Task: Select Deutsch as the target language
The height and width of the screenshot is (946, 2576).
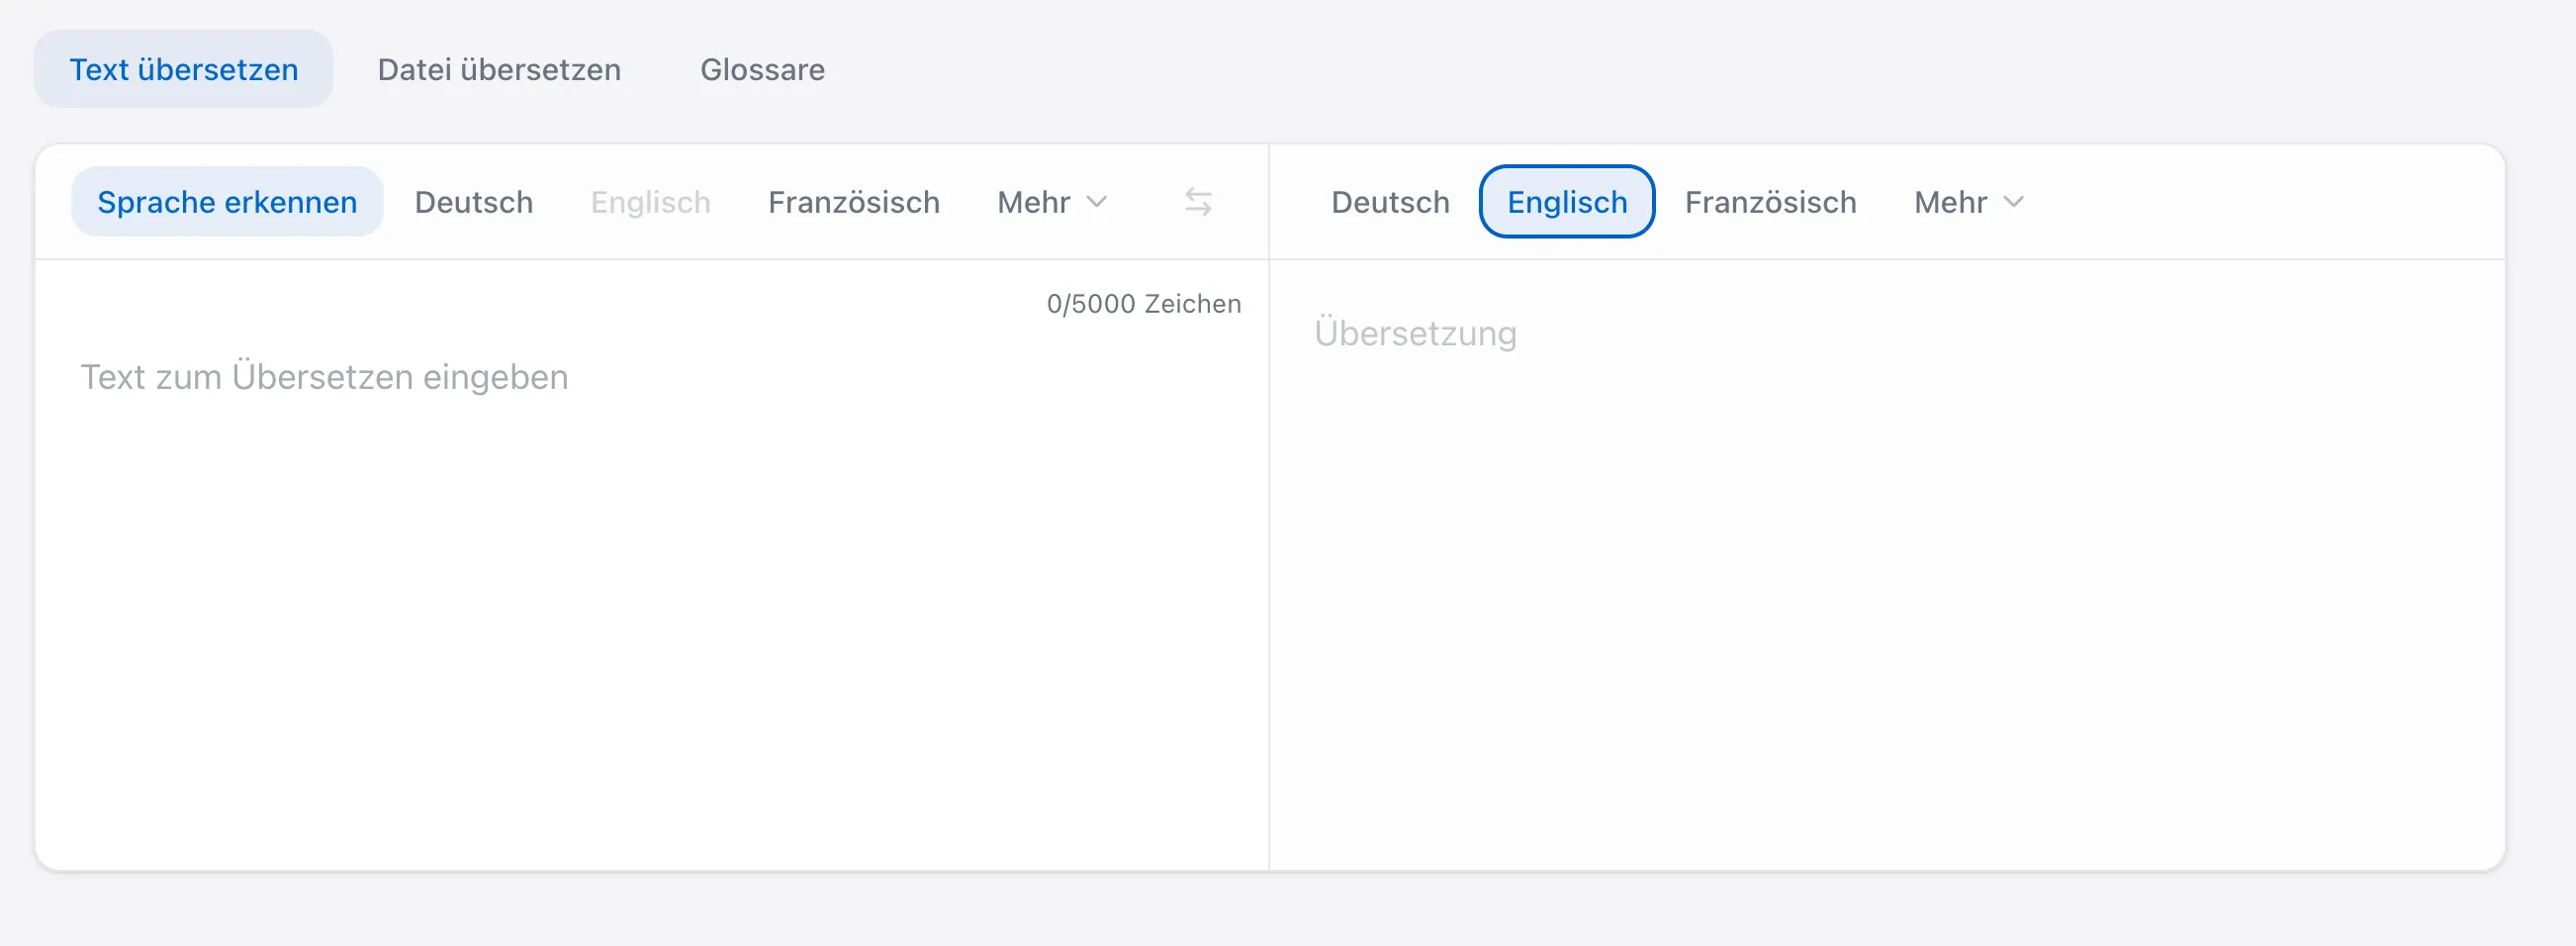Action: 1389,201
